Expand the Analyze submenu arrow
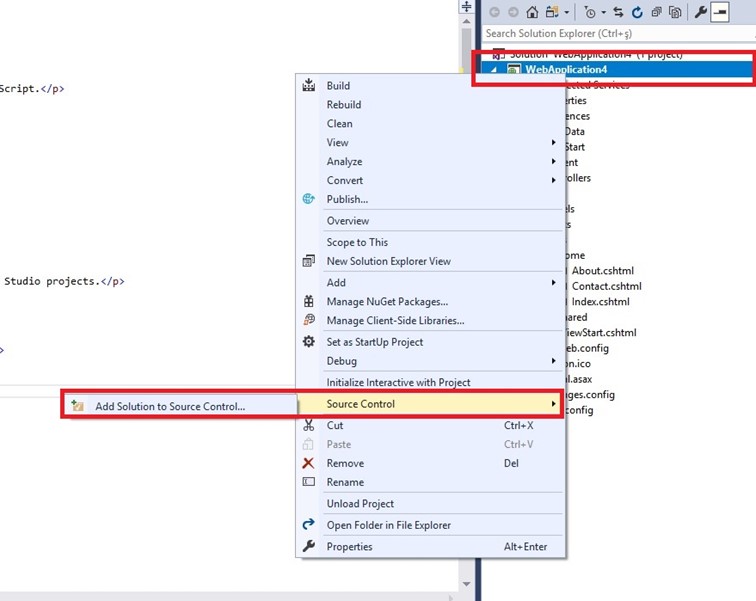Image resolution: width=756 pixels, height=601 pixels. click(554, 161)
